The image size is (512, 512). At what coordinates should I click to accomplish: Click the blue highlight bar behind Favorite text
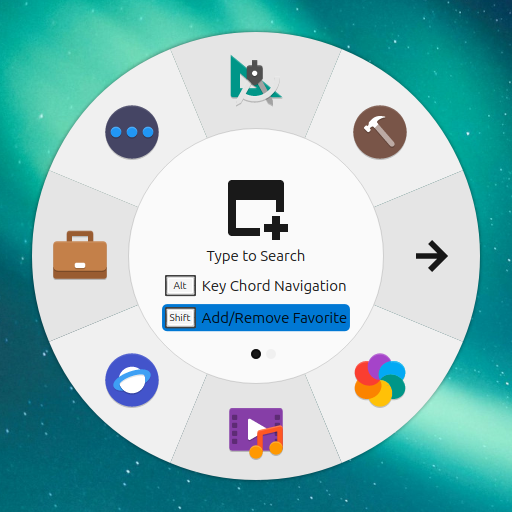coord(256,318)
